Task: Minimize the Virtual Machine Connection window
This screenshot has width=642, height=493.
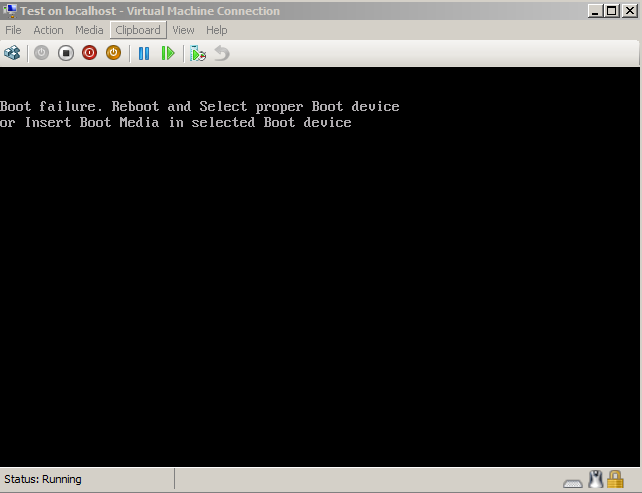Action: pos(595,11)
